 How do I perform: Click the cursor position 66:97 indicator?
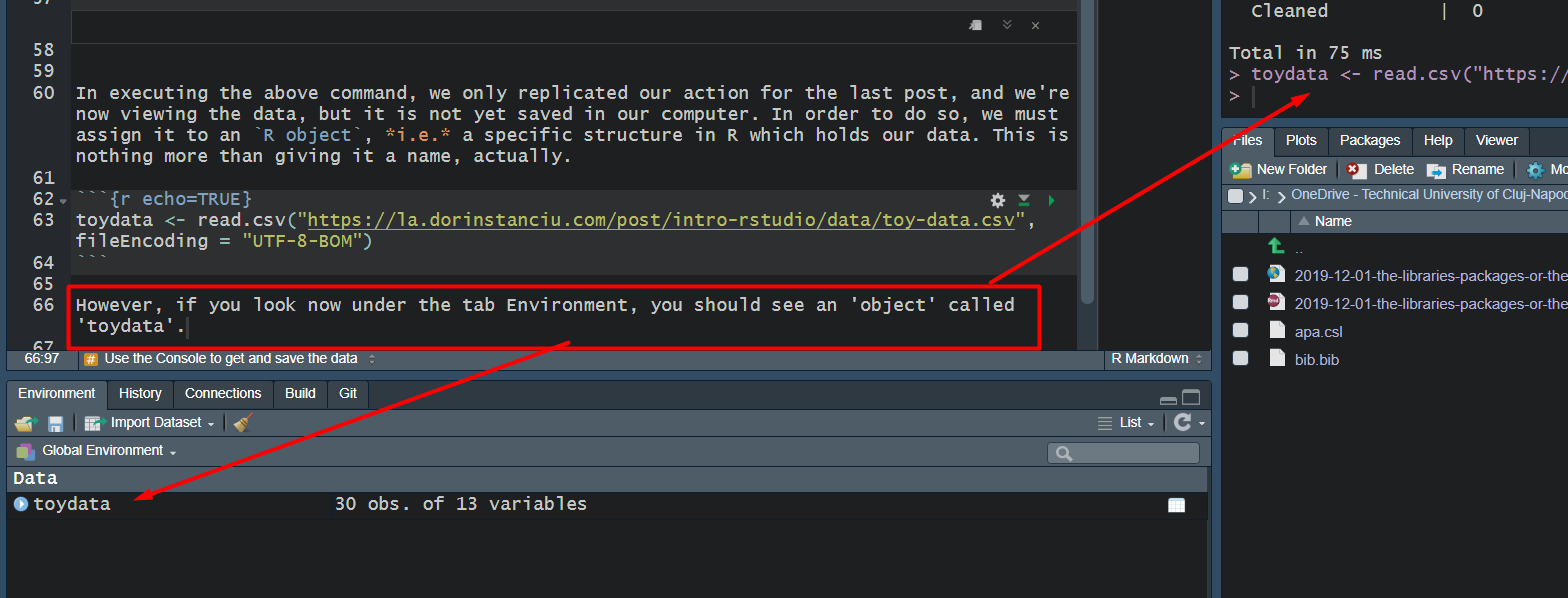[x=42, y=359]
